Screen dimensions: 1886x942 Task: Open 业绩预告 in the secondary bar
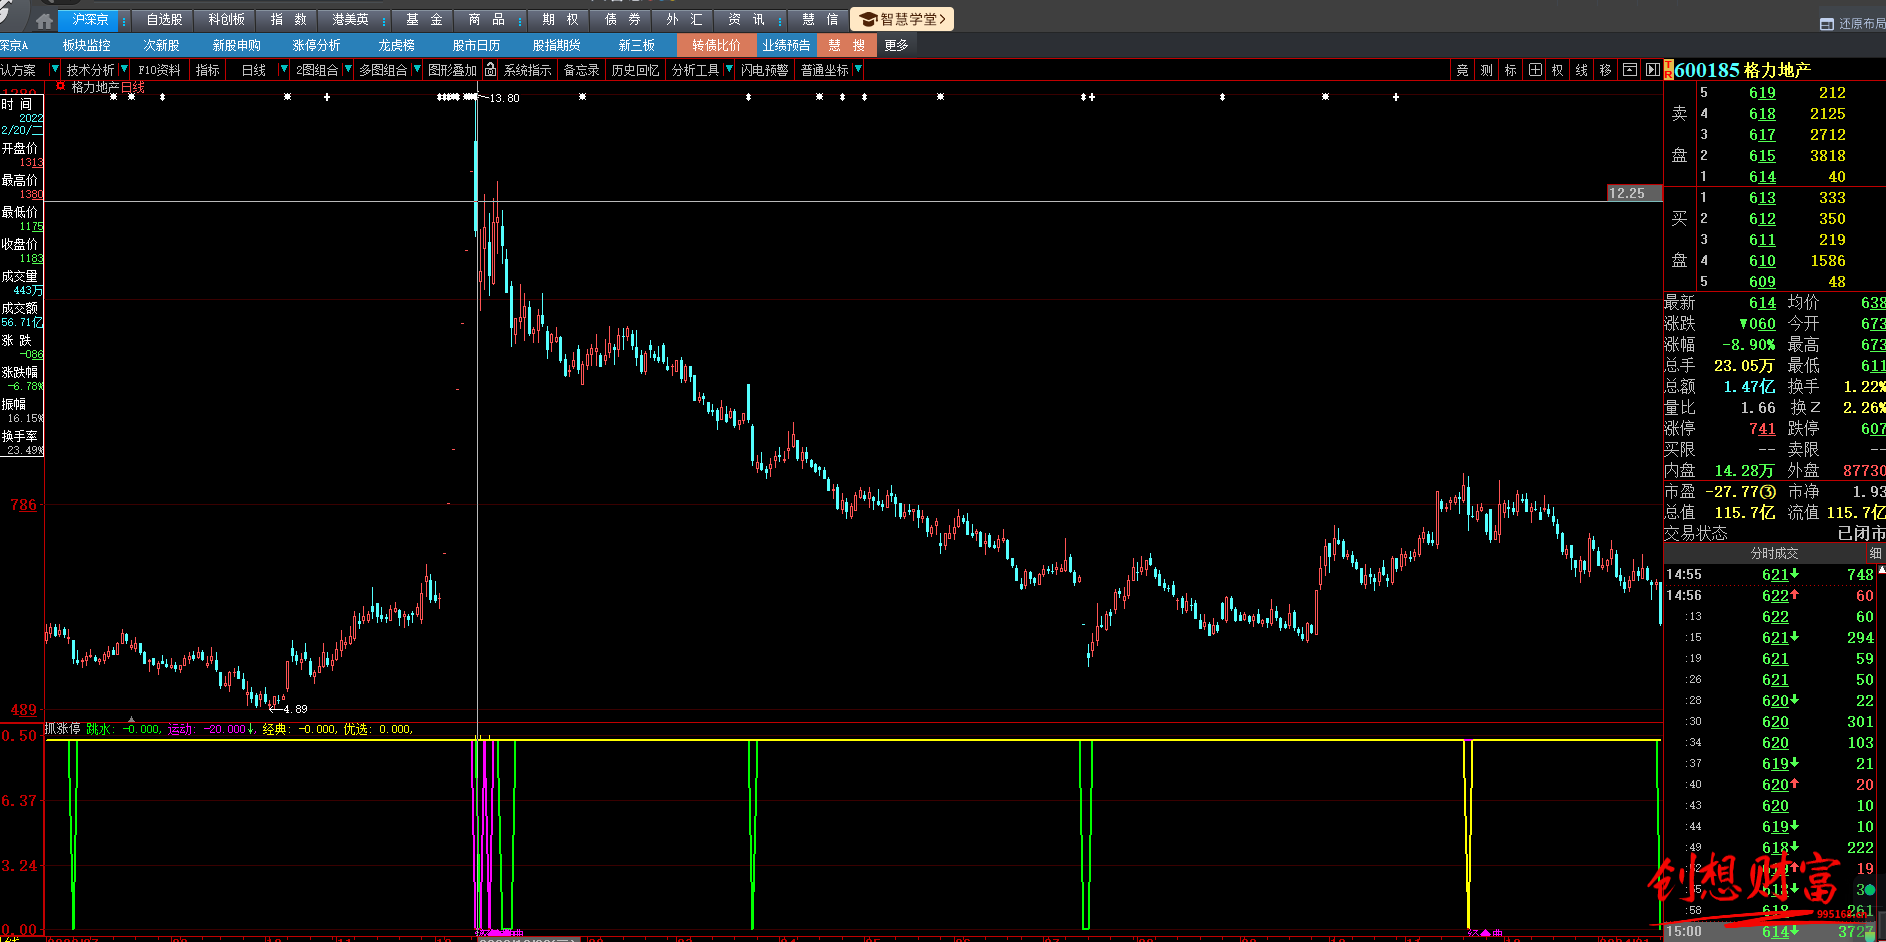(x=786, y=45)
